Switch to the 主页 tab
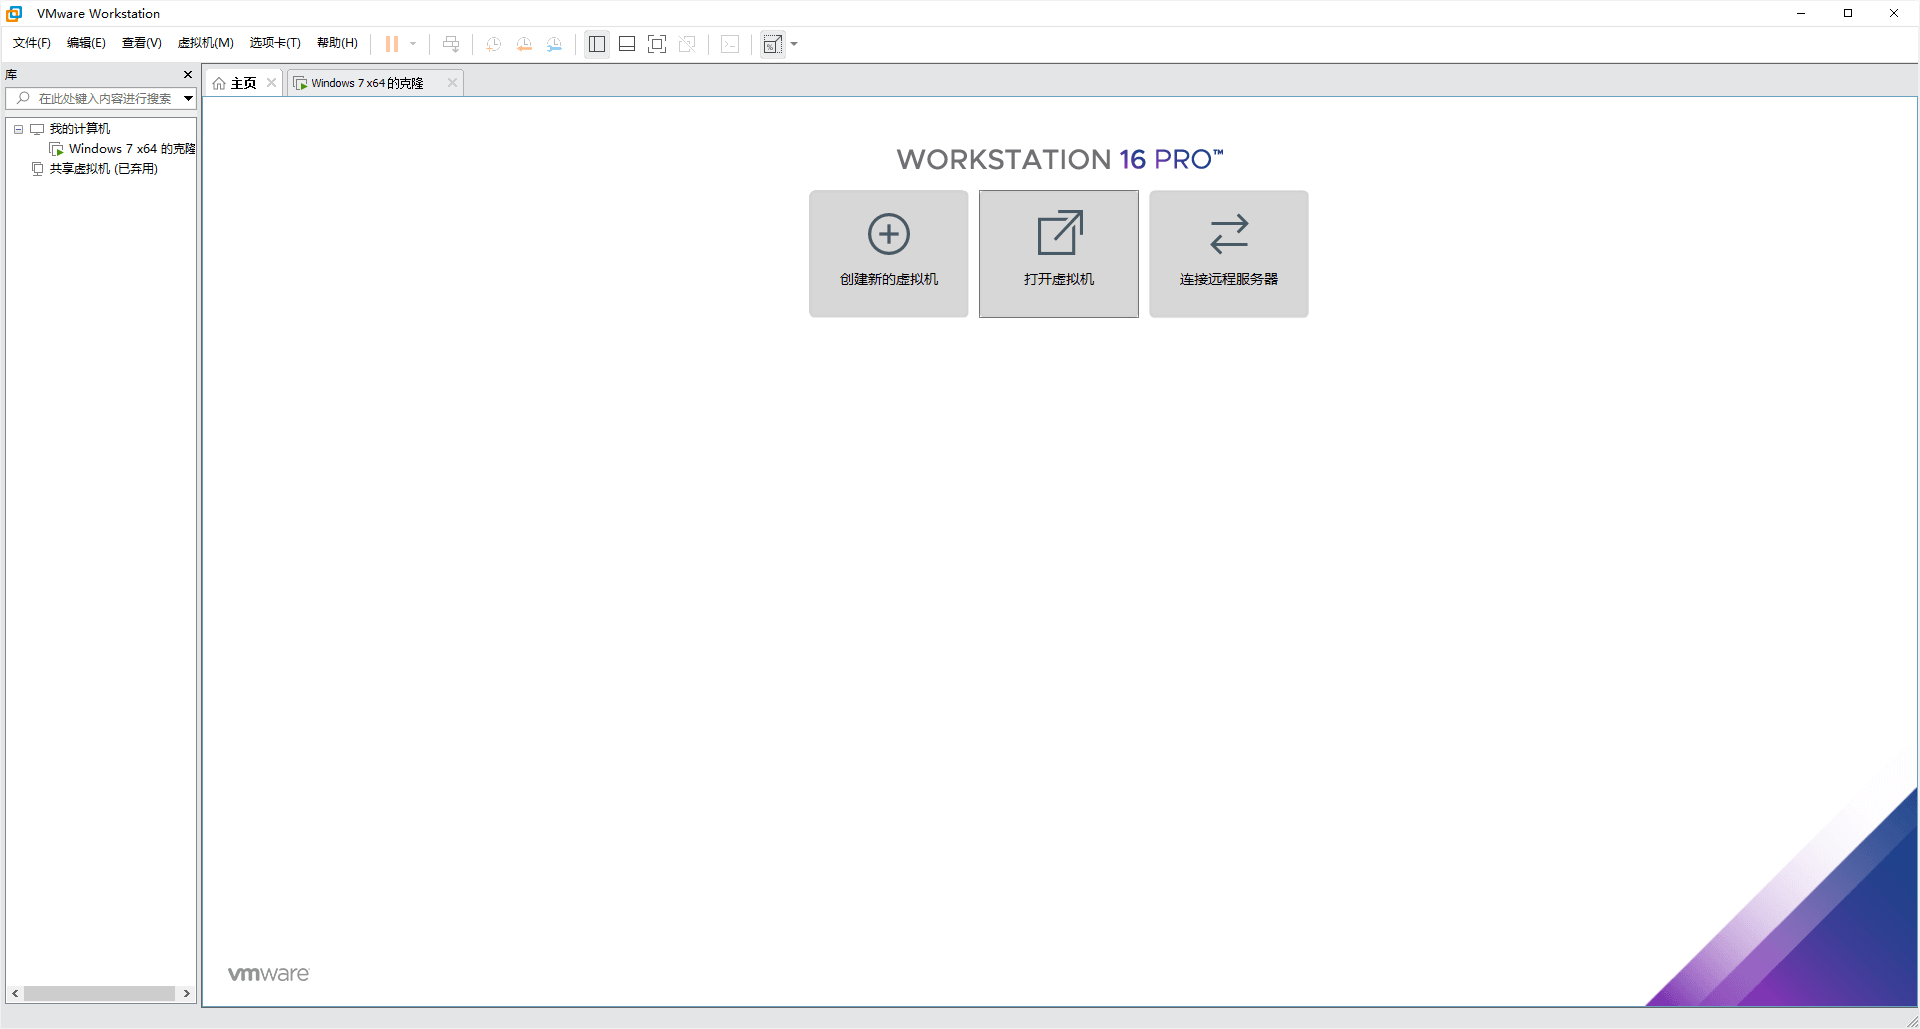Image resolution: width=1920 pixels, height=1029 pixels. (244, 83)
